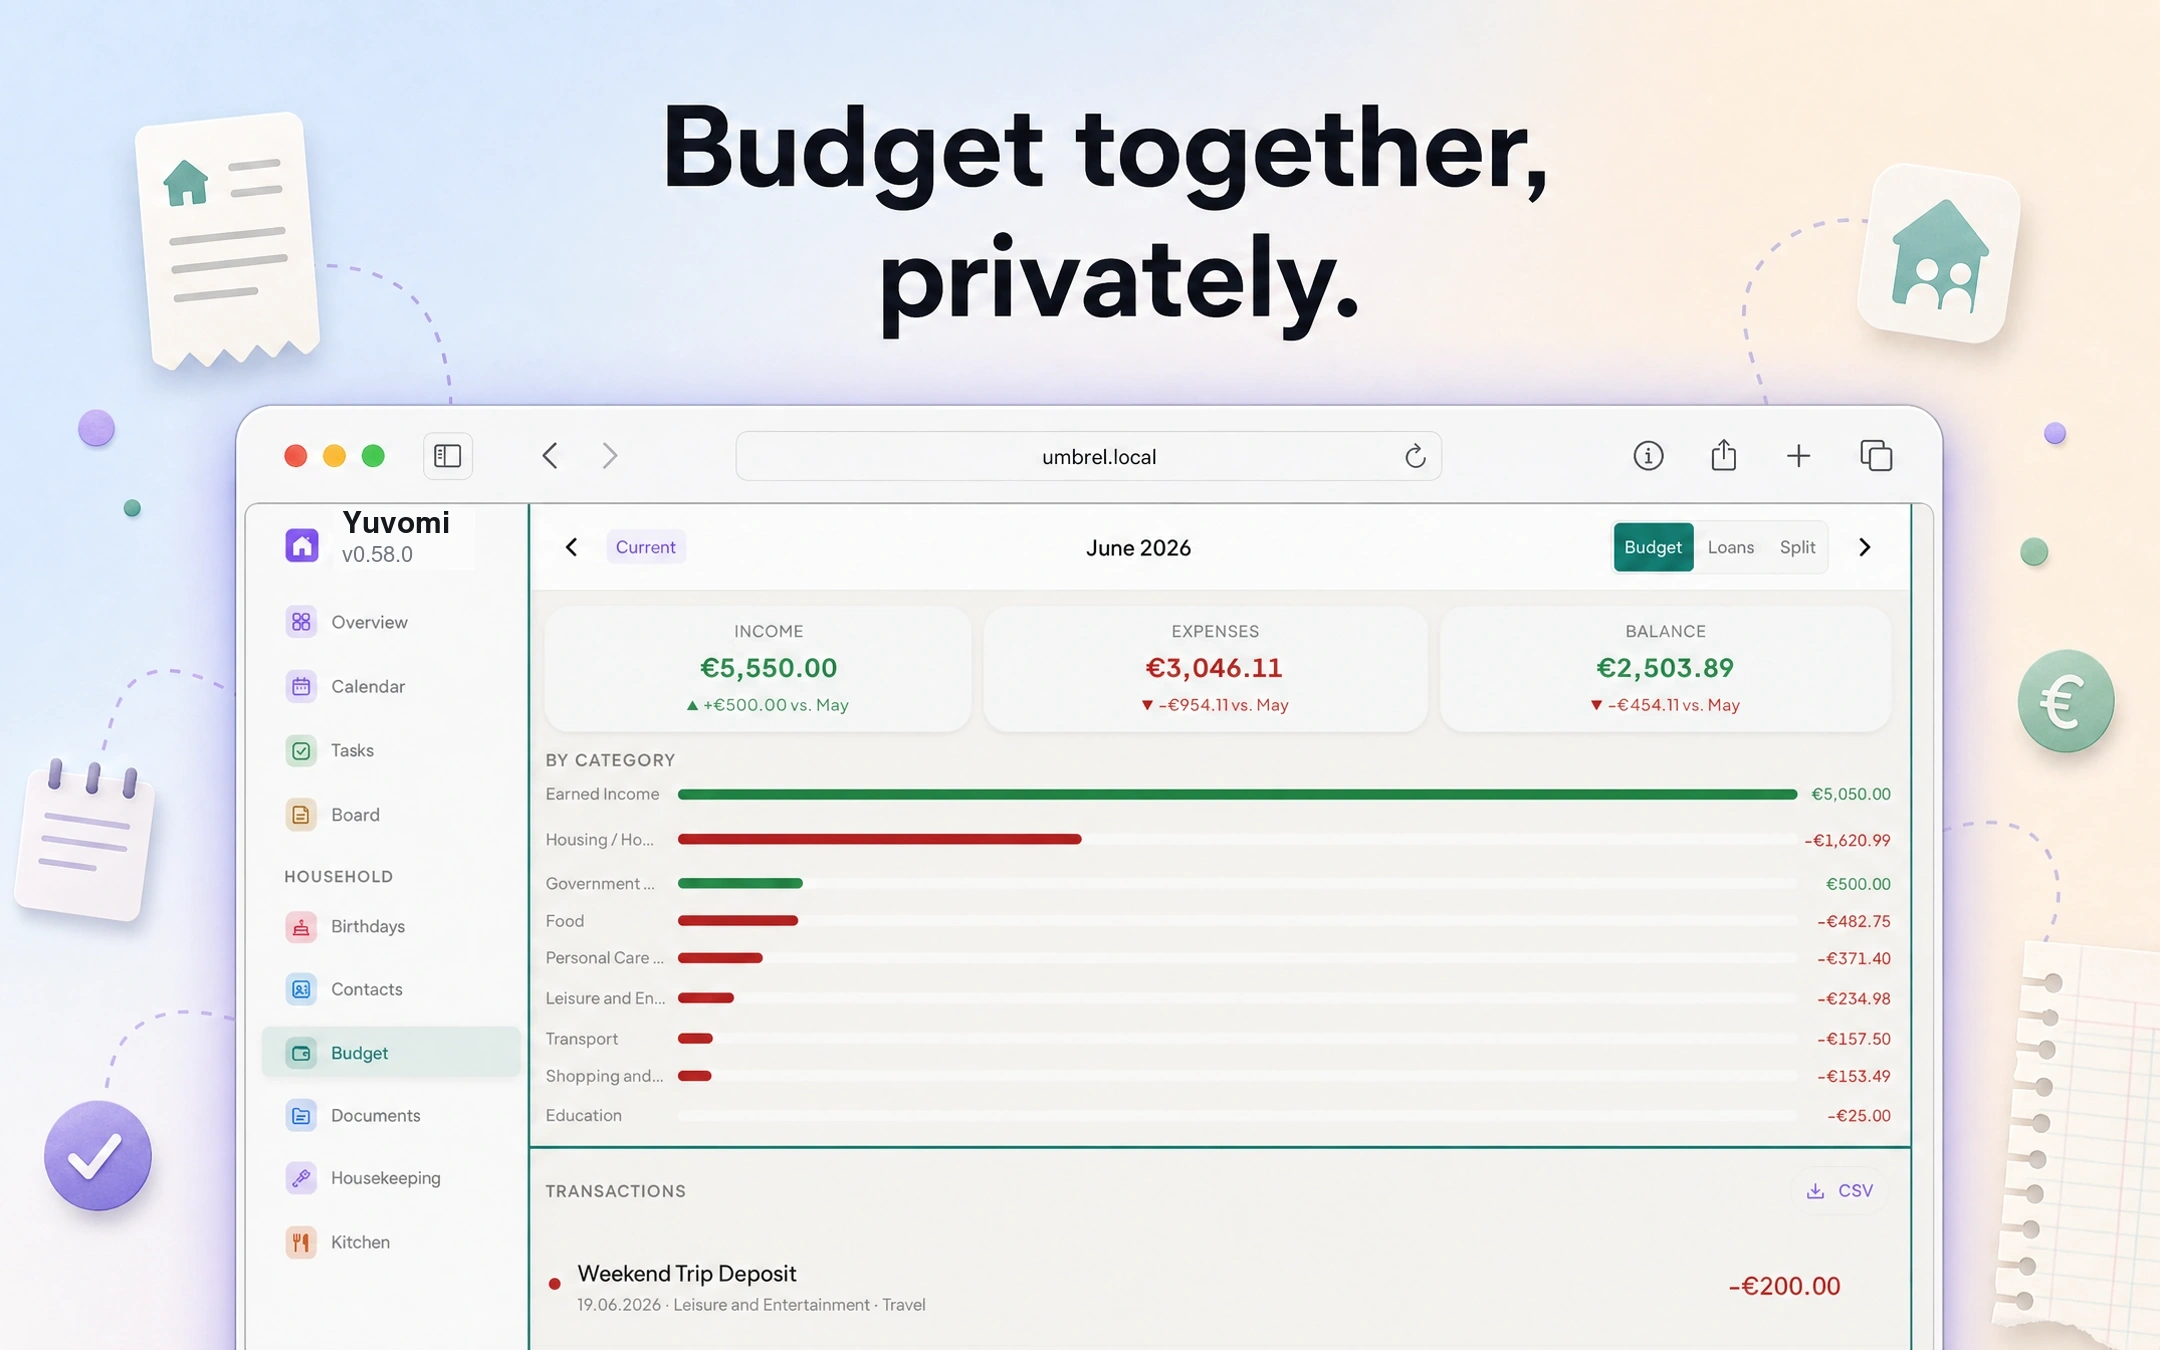Open Tasks in the sidebar

tap(352, 750)
